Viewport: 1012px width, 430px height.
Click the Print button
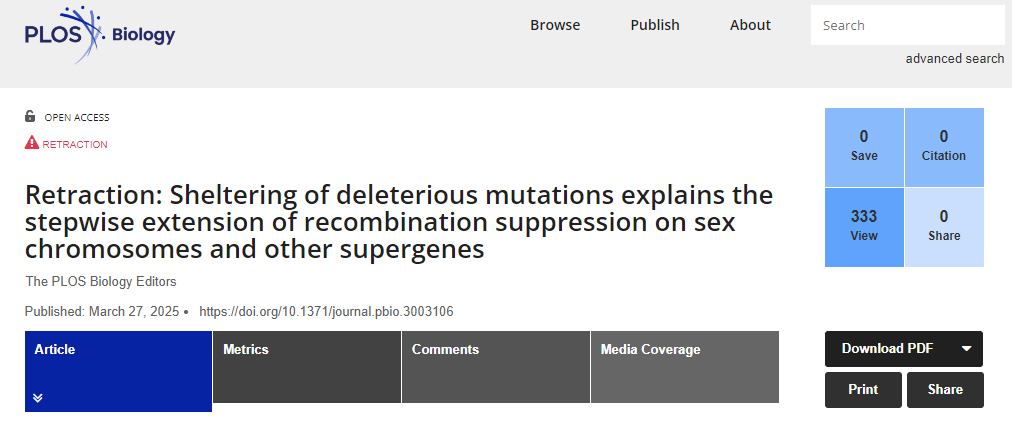pyautogui.click(x=863, y=390)
